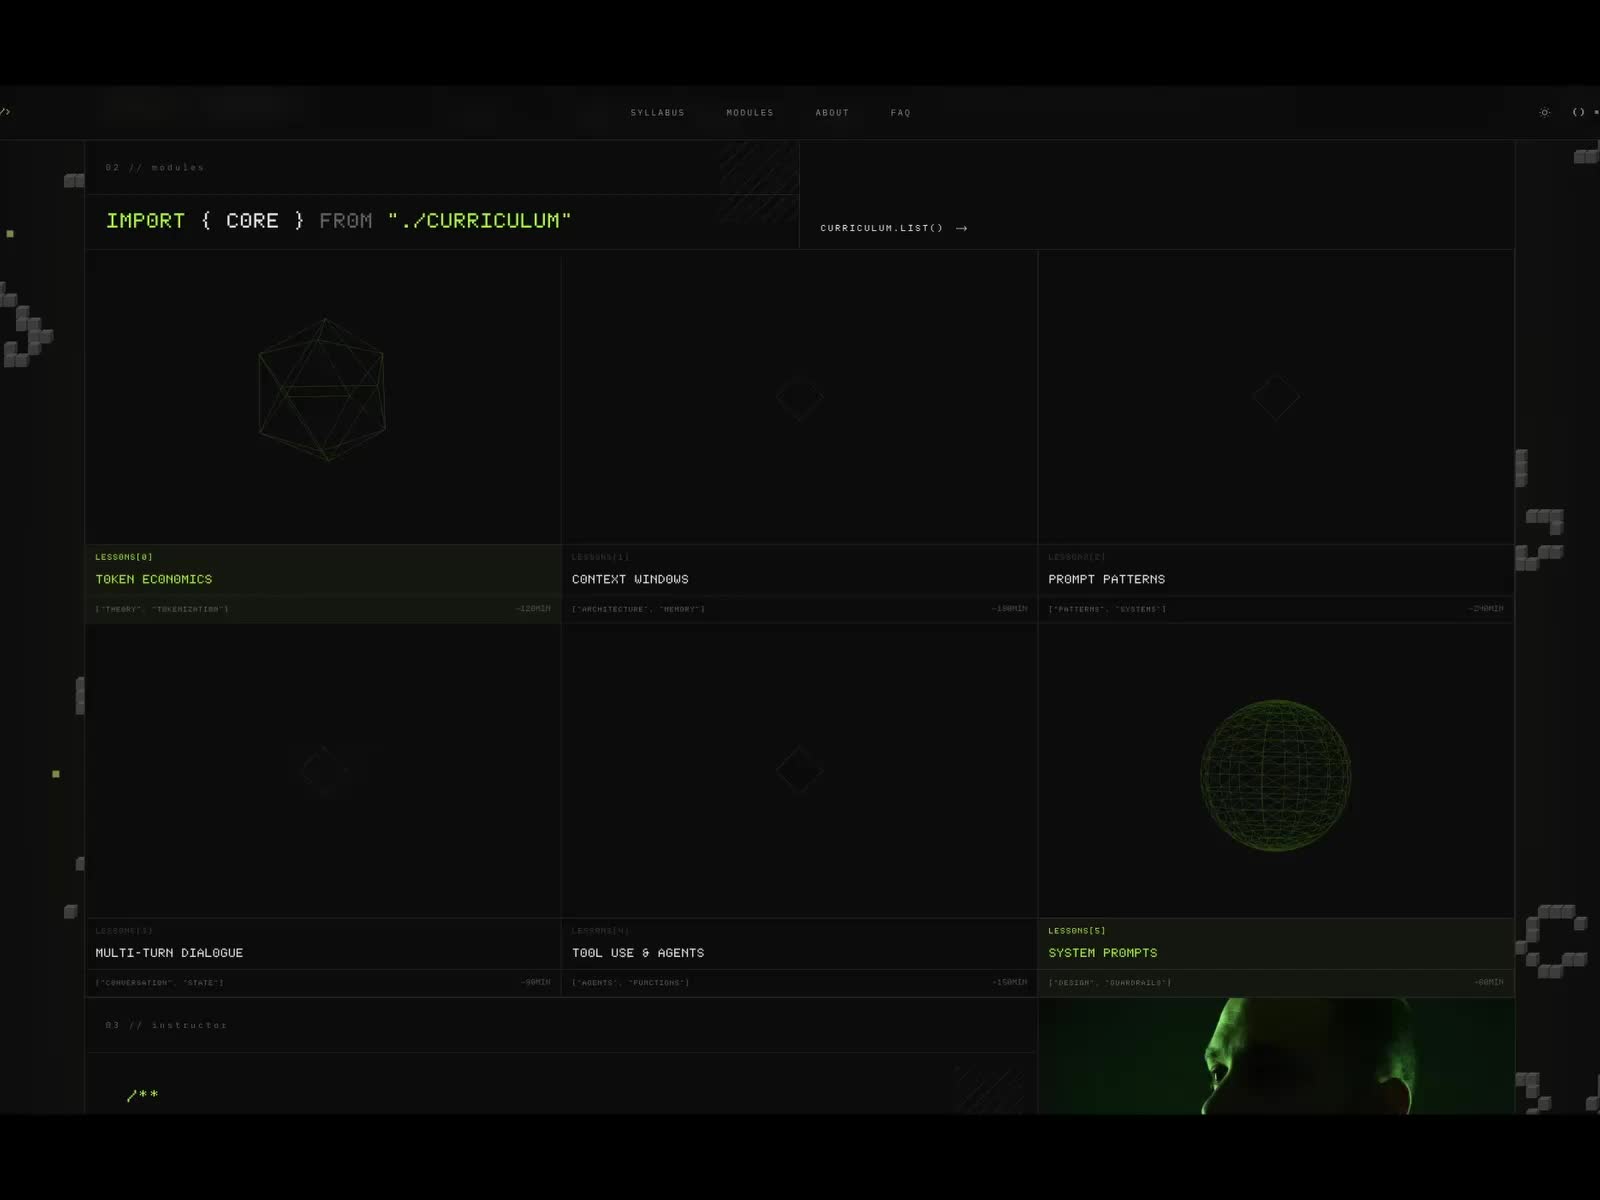Click diamond icon above Prompt Patterns
Image resolution: width=1600 pixels, height=1200 pixels.
[x=1275, y=398]
